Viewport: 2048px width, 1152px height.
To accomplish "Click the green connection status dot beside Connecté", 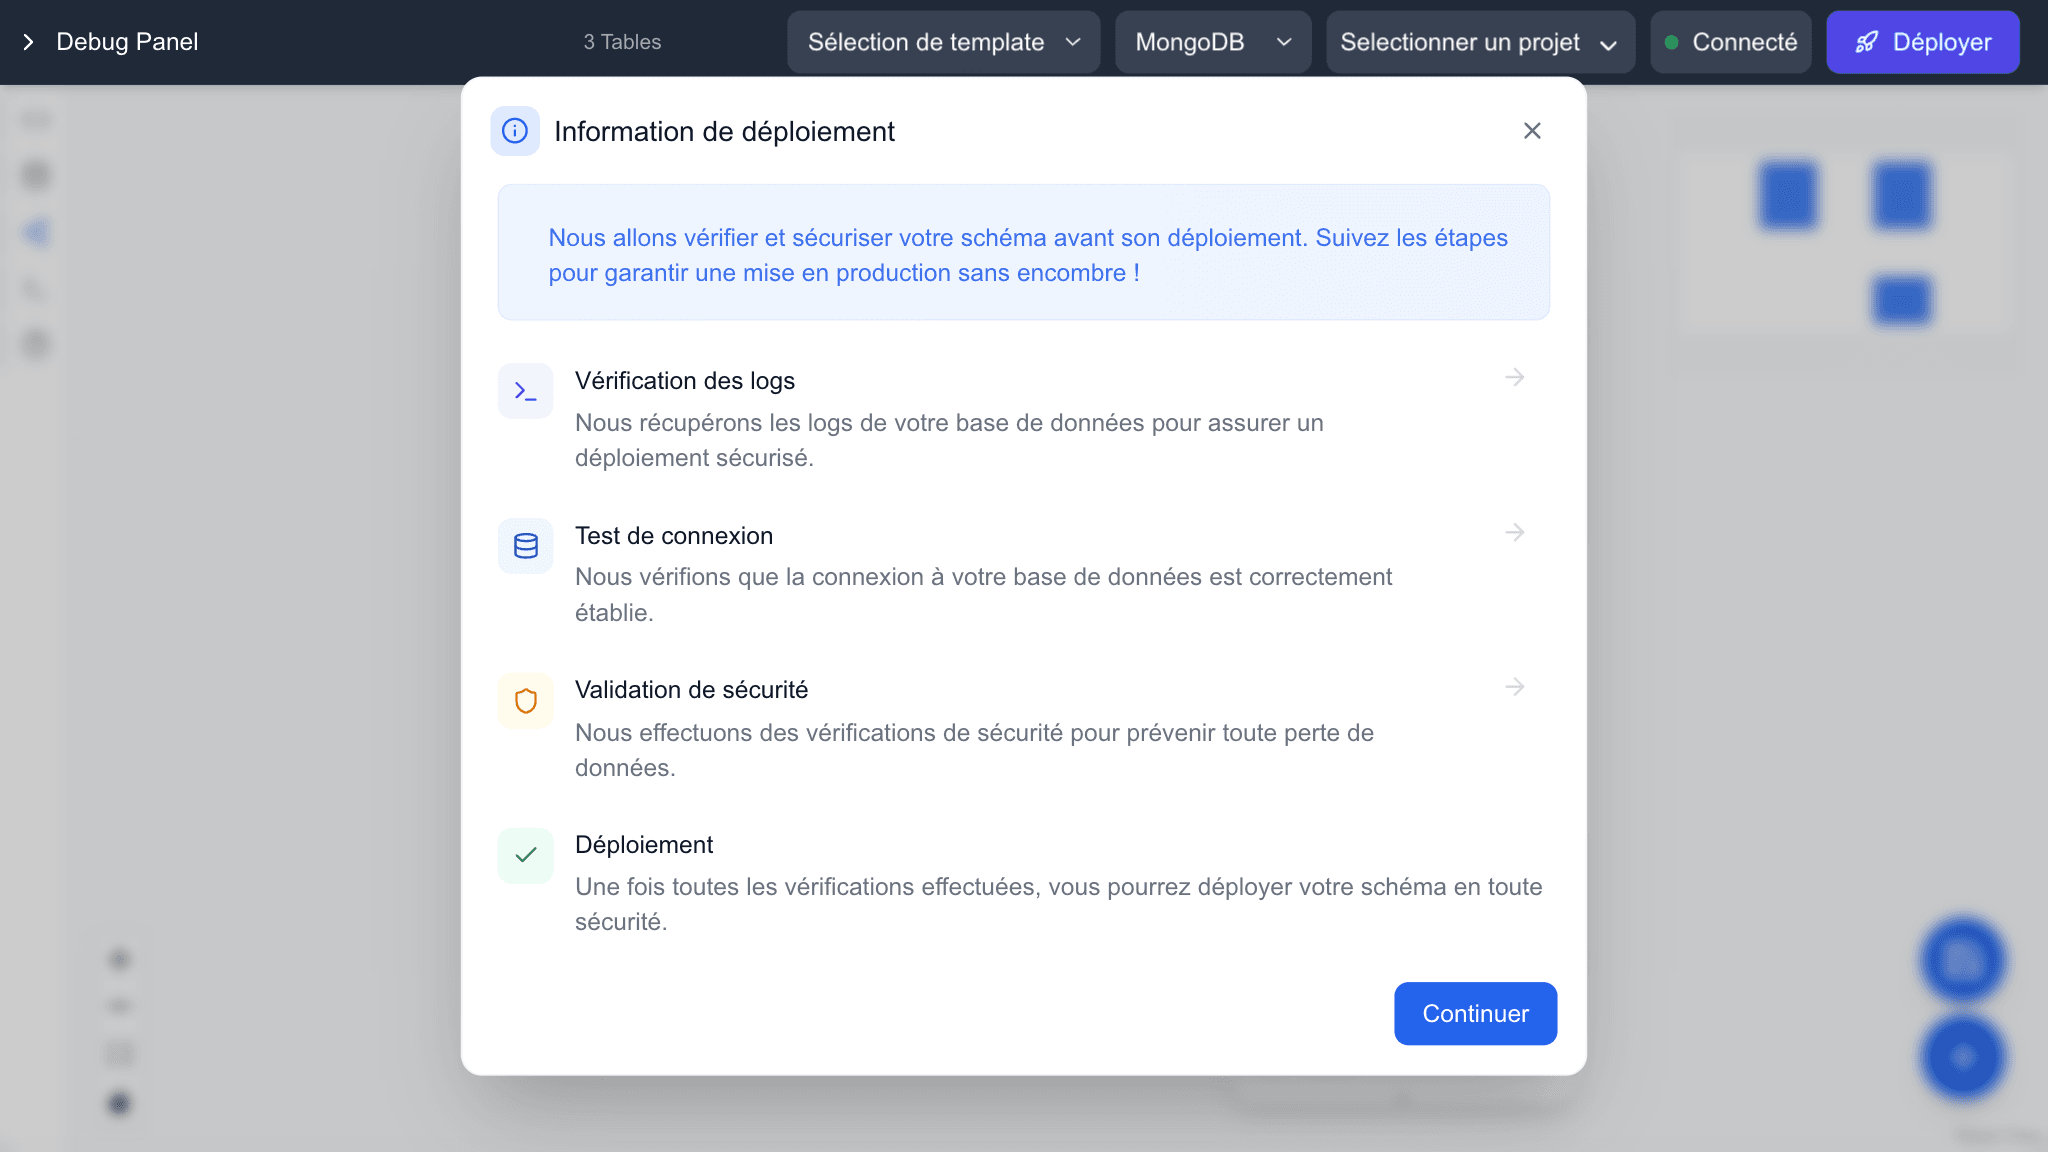I will (1670, 42).
